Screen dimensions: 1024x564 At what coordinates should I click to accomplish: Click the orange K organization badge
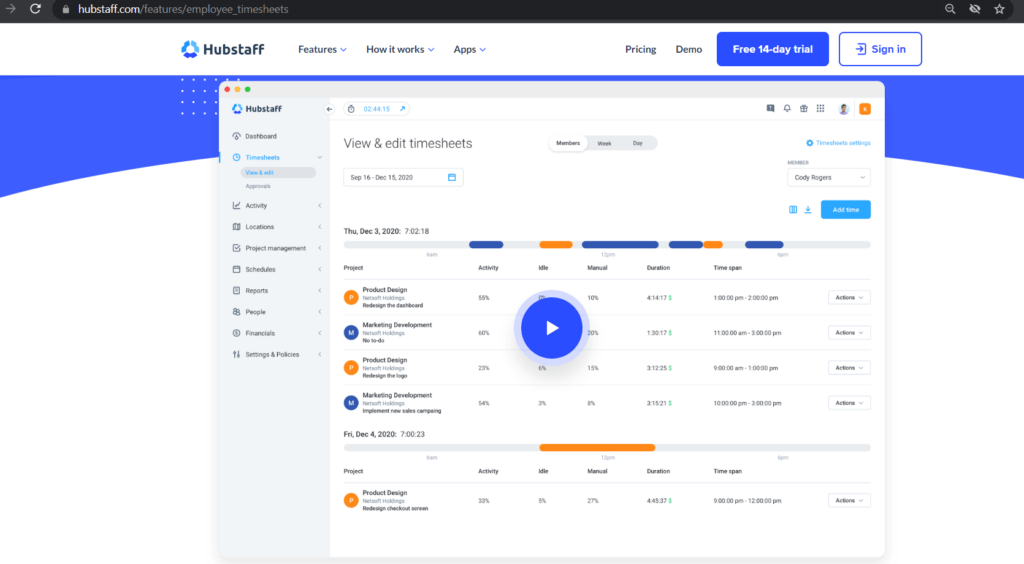(865, 109)
